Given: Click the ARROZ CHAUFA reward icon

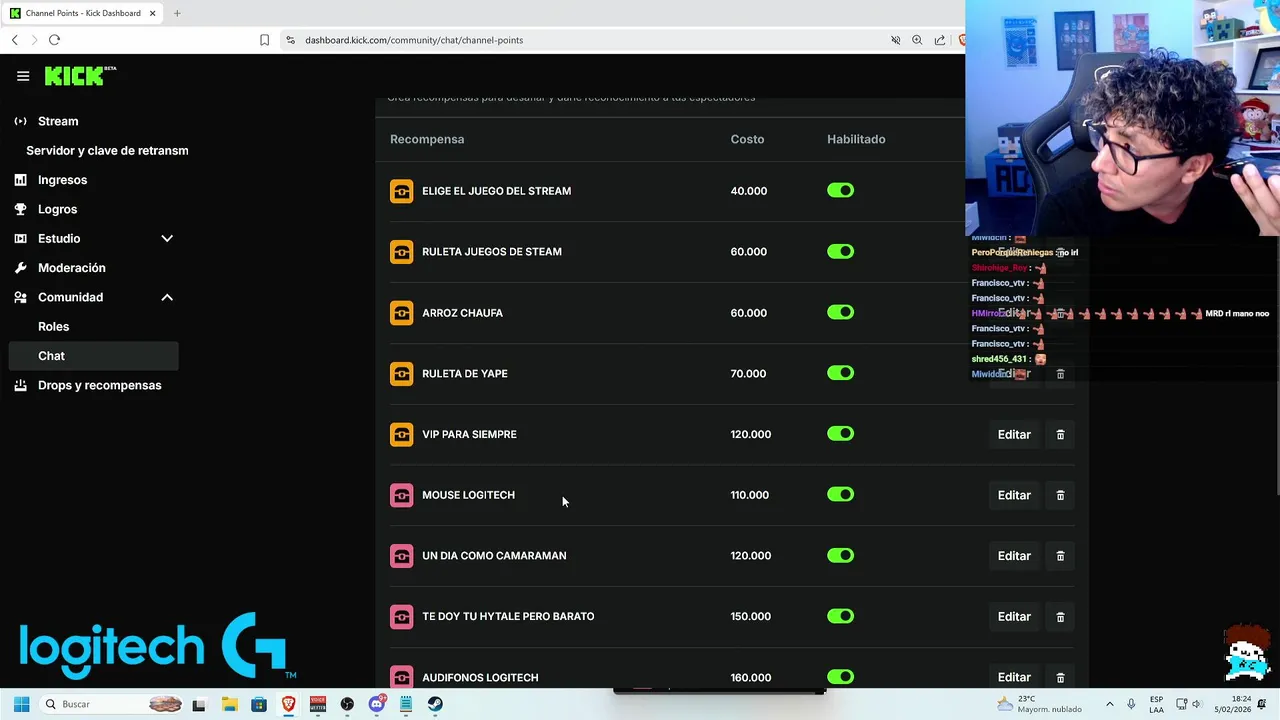Looking at the screenshot, I should (x=401, y=313).
